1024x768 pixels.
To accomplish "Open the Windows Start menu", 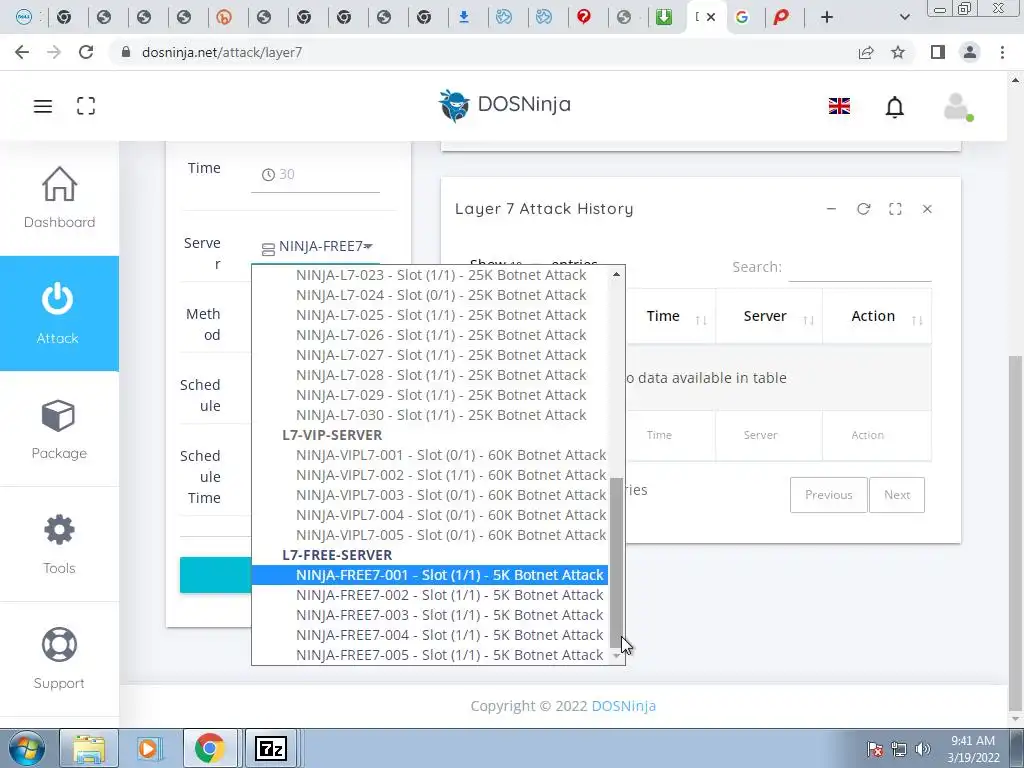I will (27, 749).
